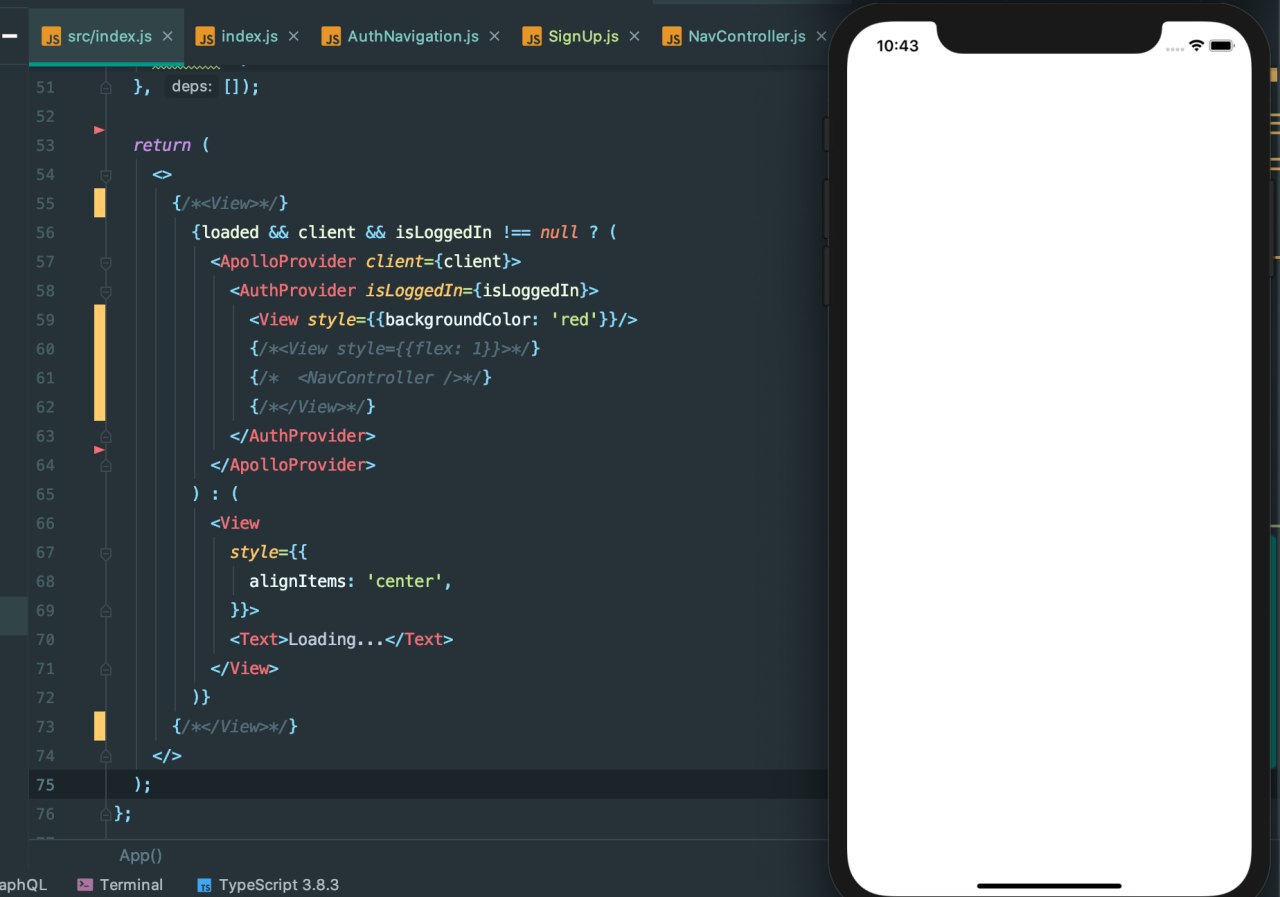The height and width of the screenshot is (897, 1280).
Task: Click the 'center' string on line 68
Action: 404,581
